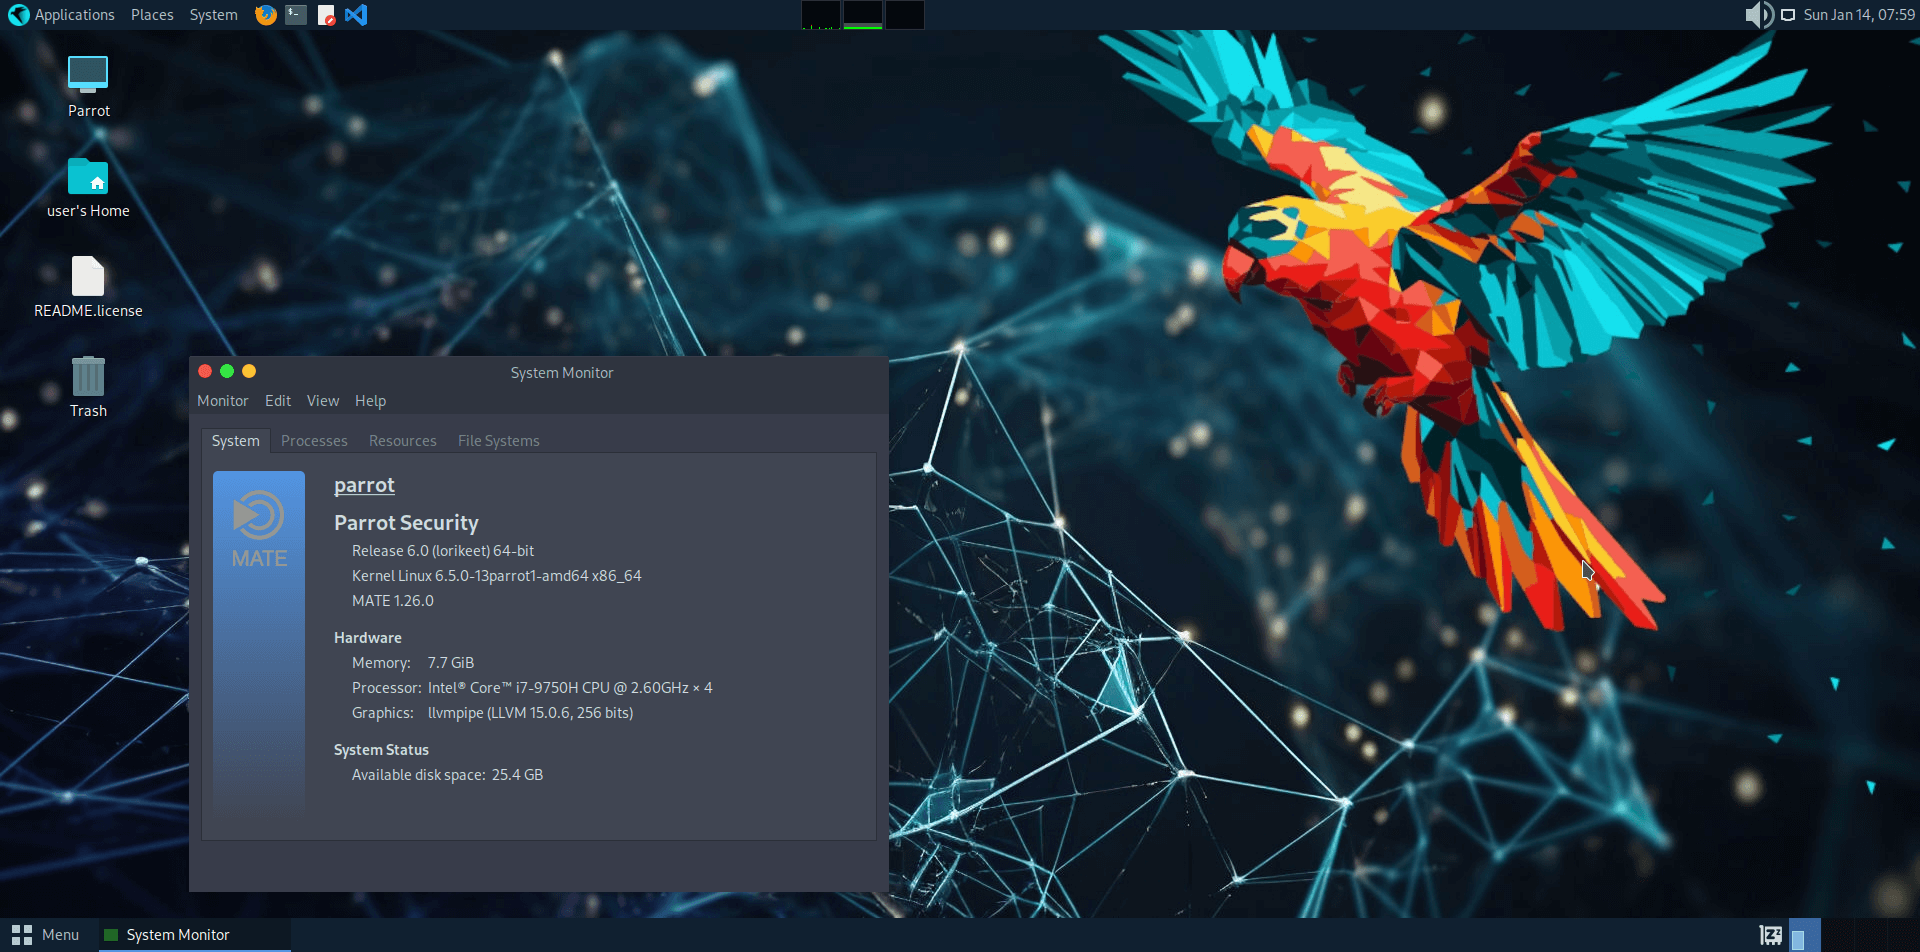The image size is (1920, 952).
Task: Select the third workspace in the top switcher
Action: [905, 15]
